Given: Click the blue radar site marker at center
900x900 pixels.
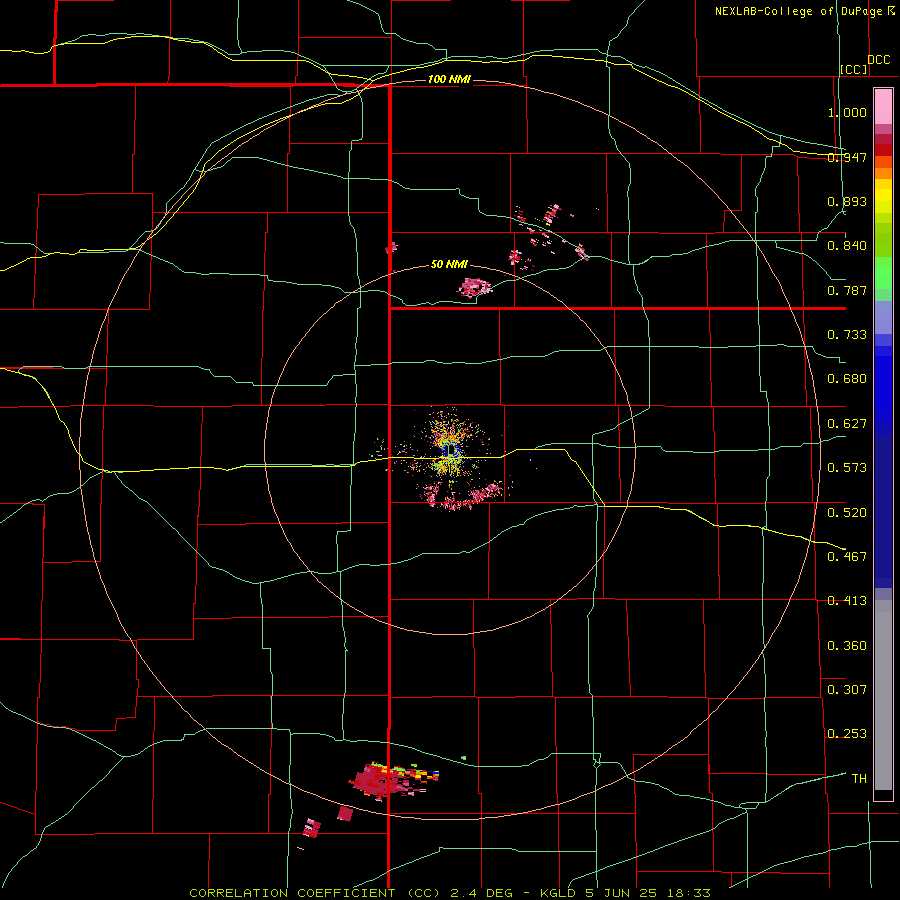Looking at the screenshot, I should tap(452, 449).
